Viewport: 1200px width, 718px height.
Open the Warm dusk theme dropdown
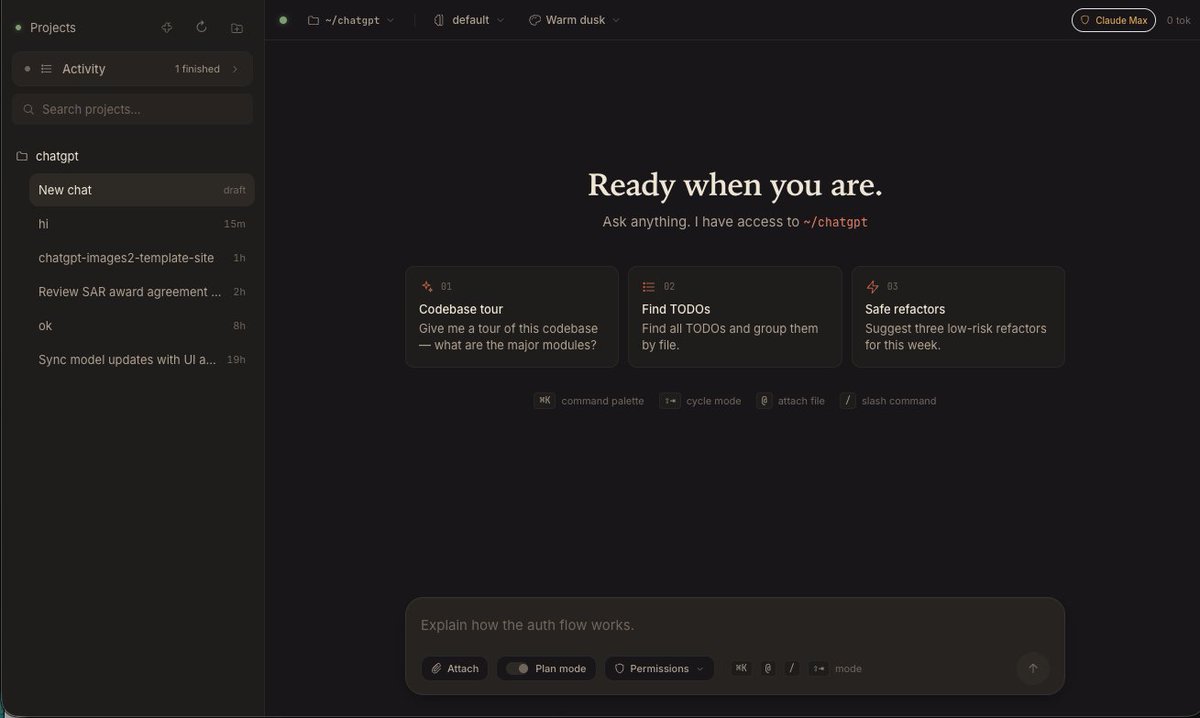click(574, 20)
